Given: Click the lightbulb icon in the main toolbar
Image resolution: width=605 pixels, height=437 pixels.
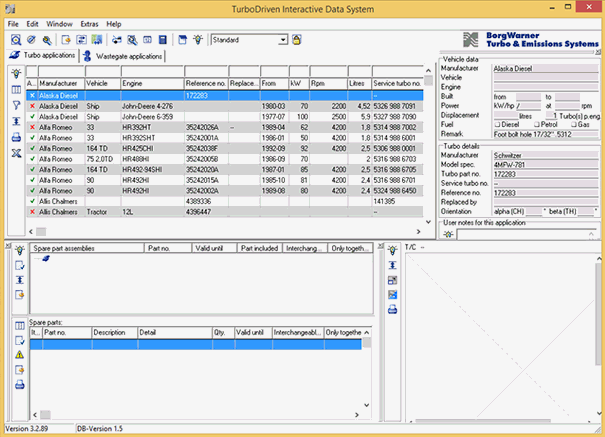Looking at the screenshot, I should click(x=198, y=40).
